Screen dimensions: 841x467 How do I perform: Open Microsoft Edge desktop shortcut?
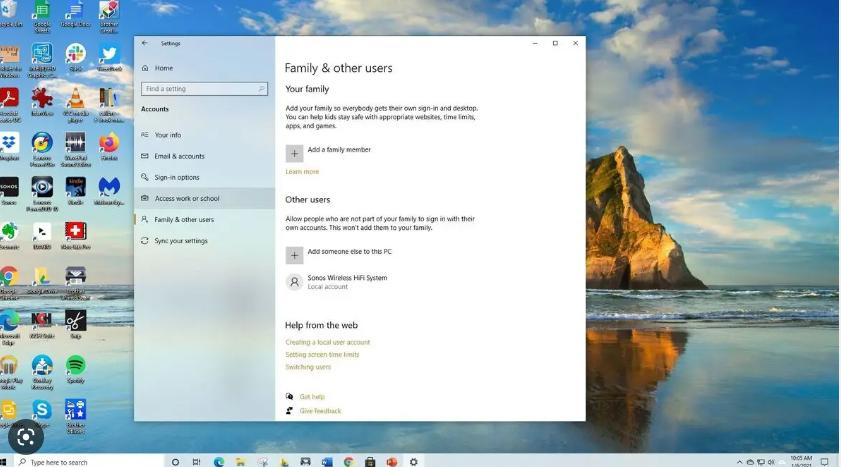(9, 327)
